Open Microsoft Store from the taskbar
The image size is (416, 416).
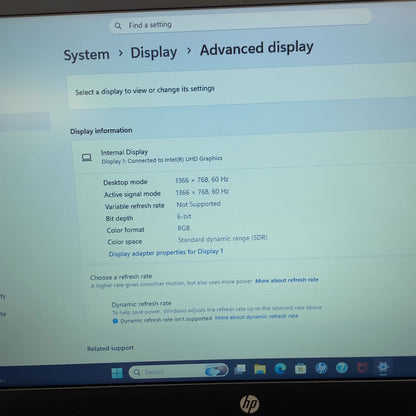(x=300, y=368)
